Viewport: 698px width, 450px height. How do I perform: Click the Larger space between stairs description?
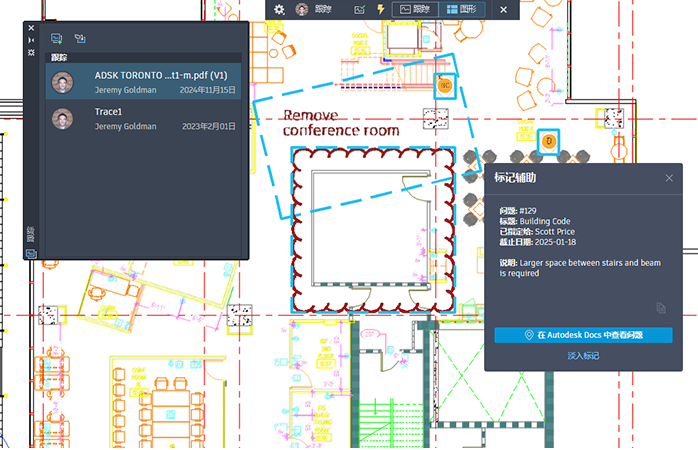[x=580, y=268]
